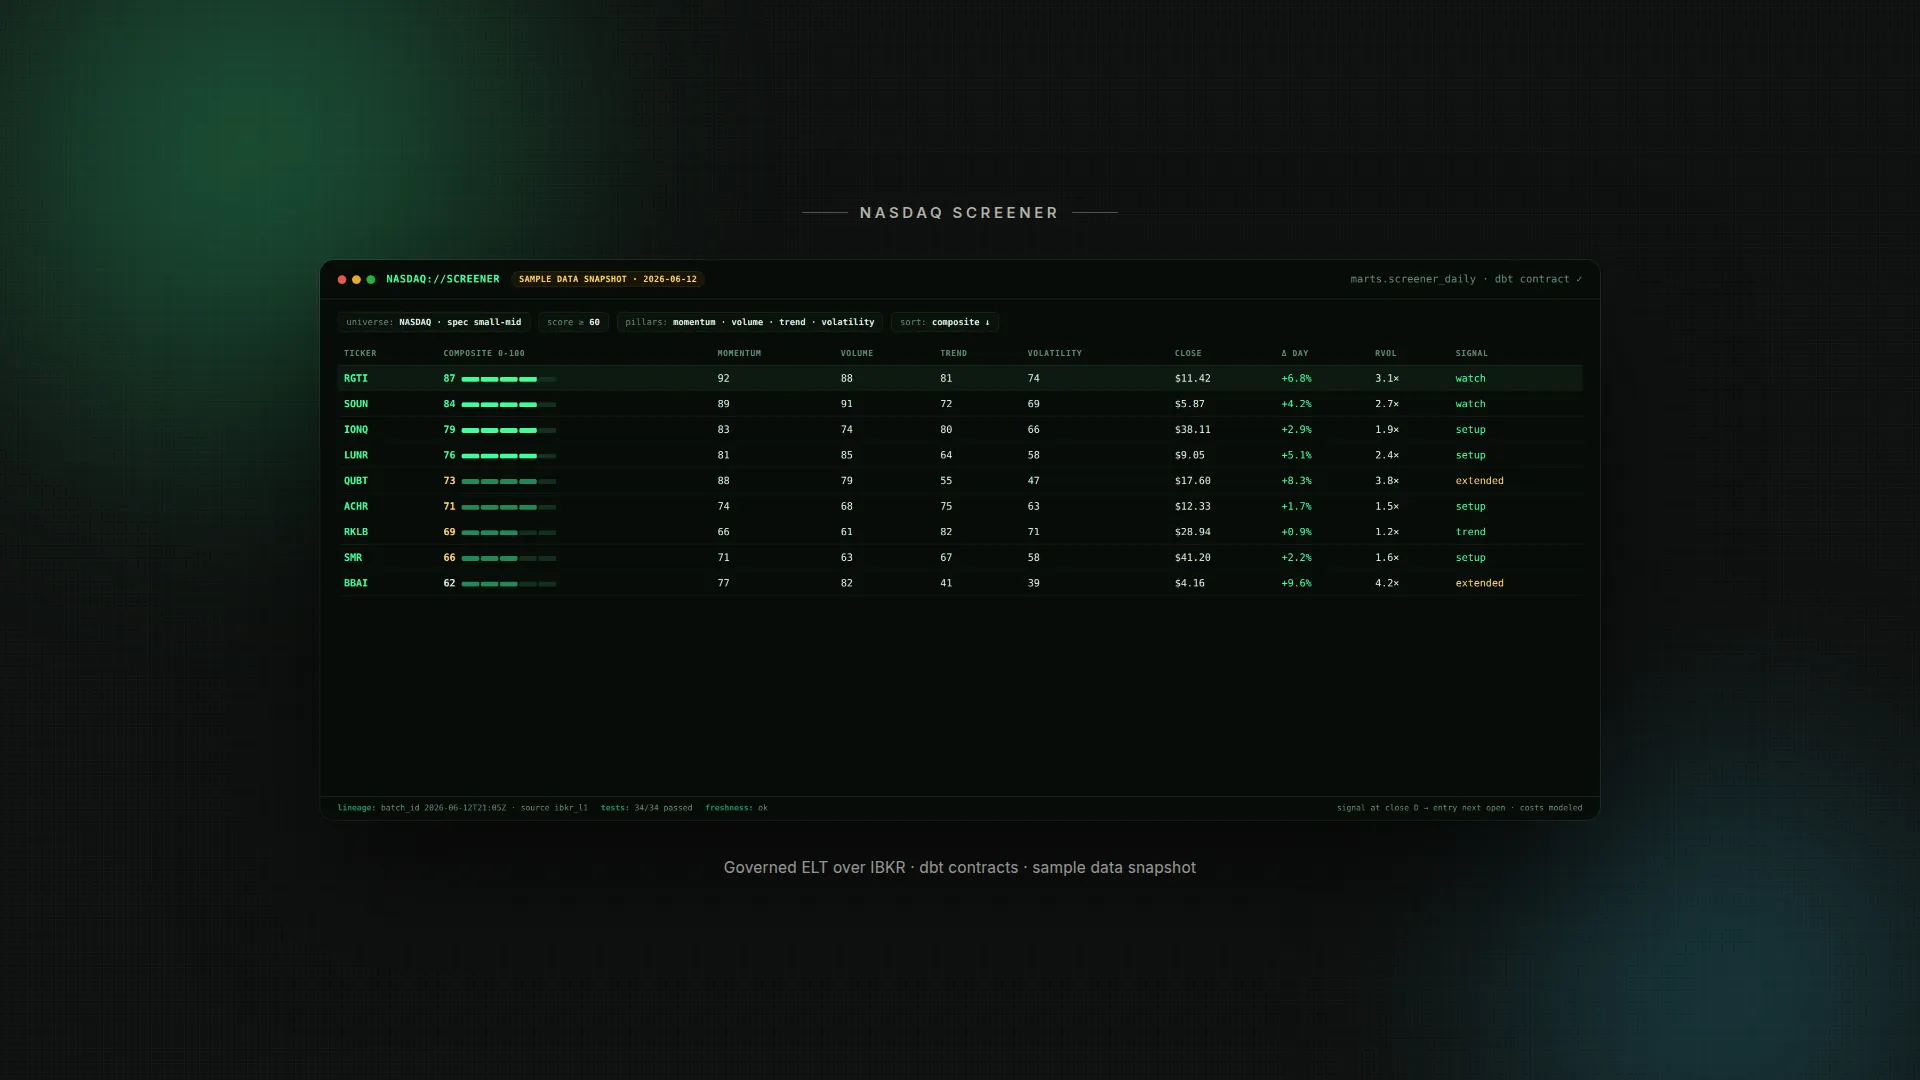The image size is (1920, 1080).
Task: Select the SMR ticker
Action: point(353,558)
